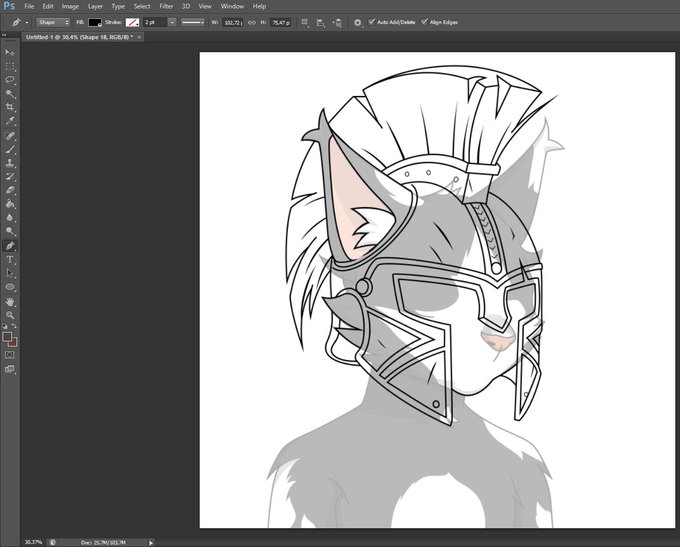Open the Window menu

point(232,6)
